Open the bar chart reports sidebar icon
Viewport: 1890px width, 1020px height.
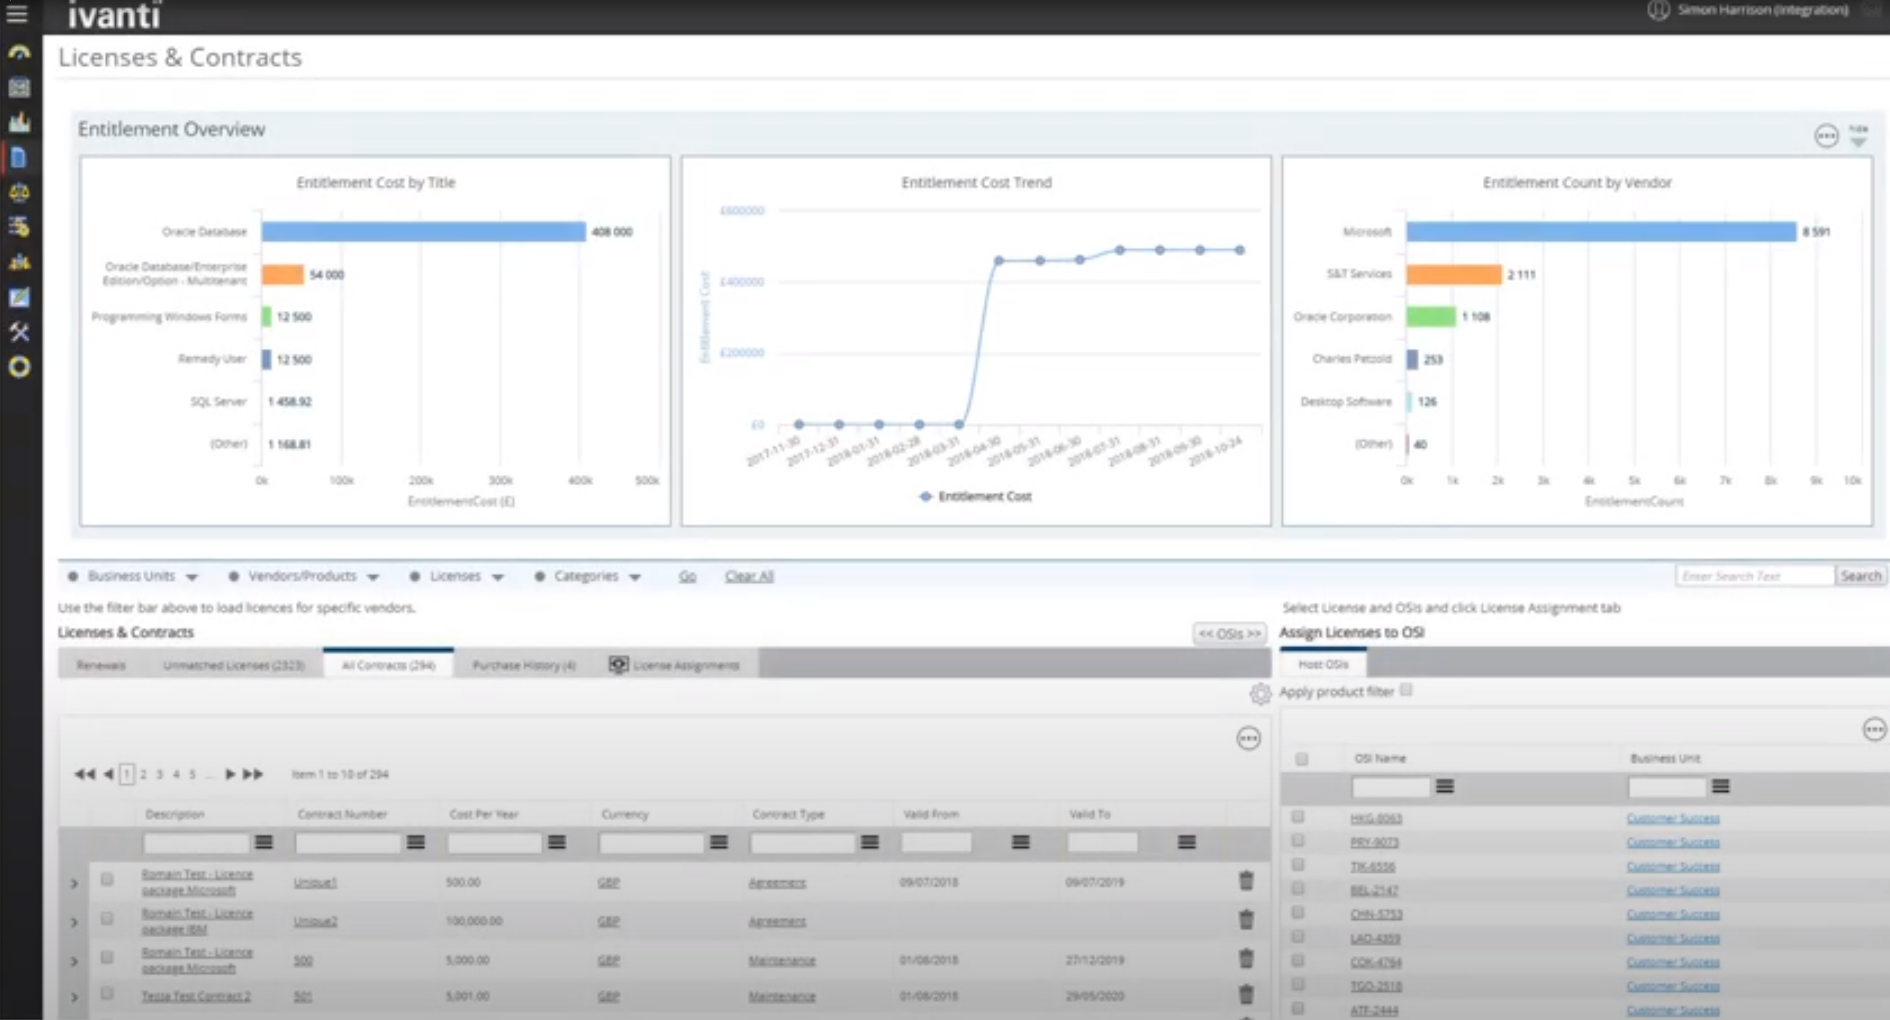pyautogui.click(x=19, y=122)
